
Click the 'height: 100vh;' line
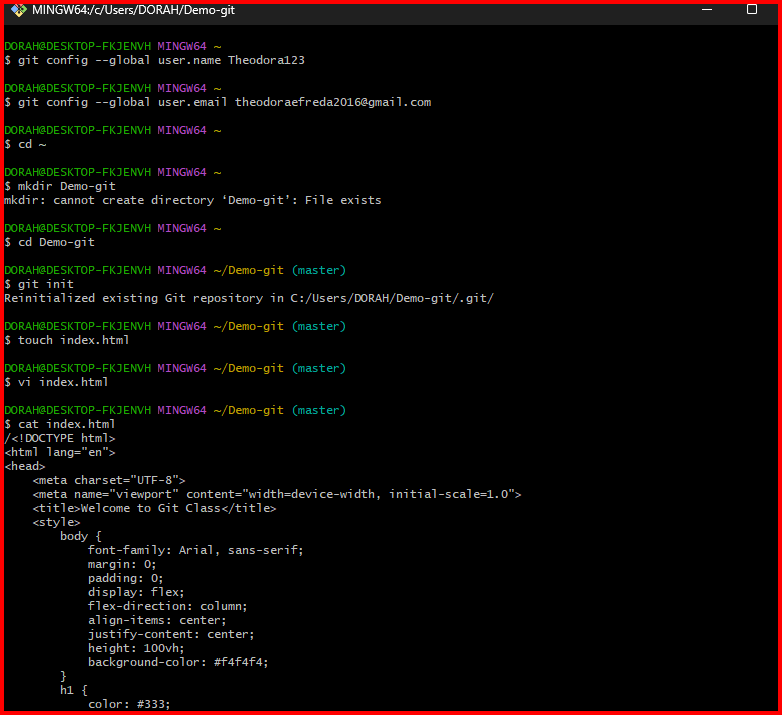pos(136,648)
